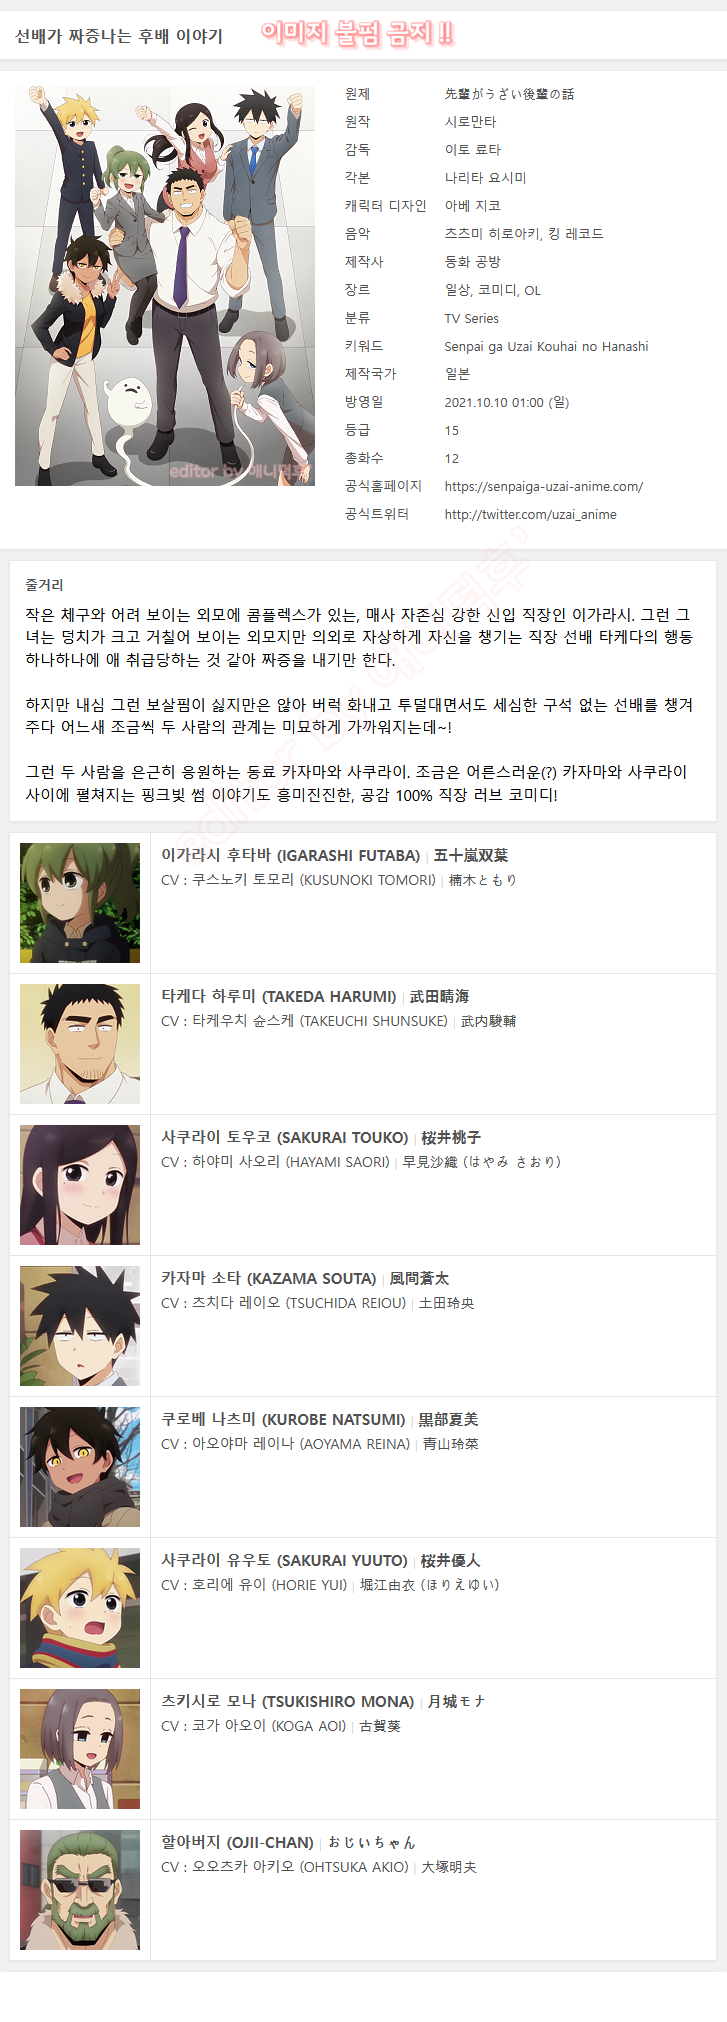Click the keyword Senpai ga Uzai Kouhai no Hanashi
The height and width of the screenshot is (2022, 727).
click(x=546, y=347)
